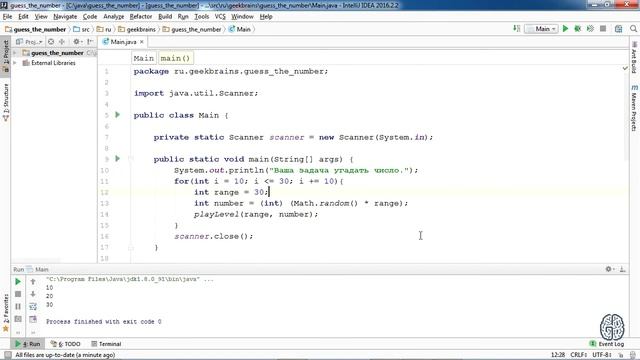
Task: Go up the stack trace arrow
Action: (33, 282)
